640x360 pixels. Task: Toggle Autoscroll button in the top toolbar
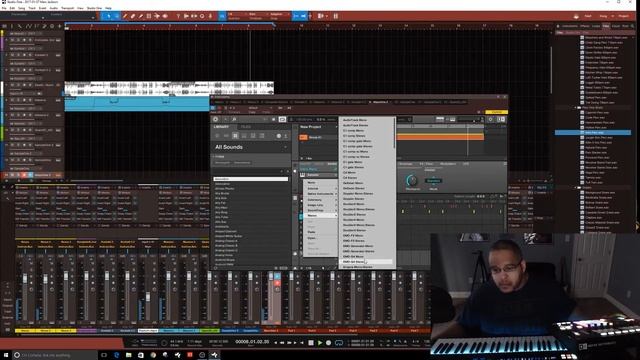point(296,16)
